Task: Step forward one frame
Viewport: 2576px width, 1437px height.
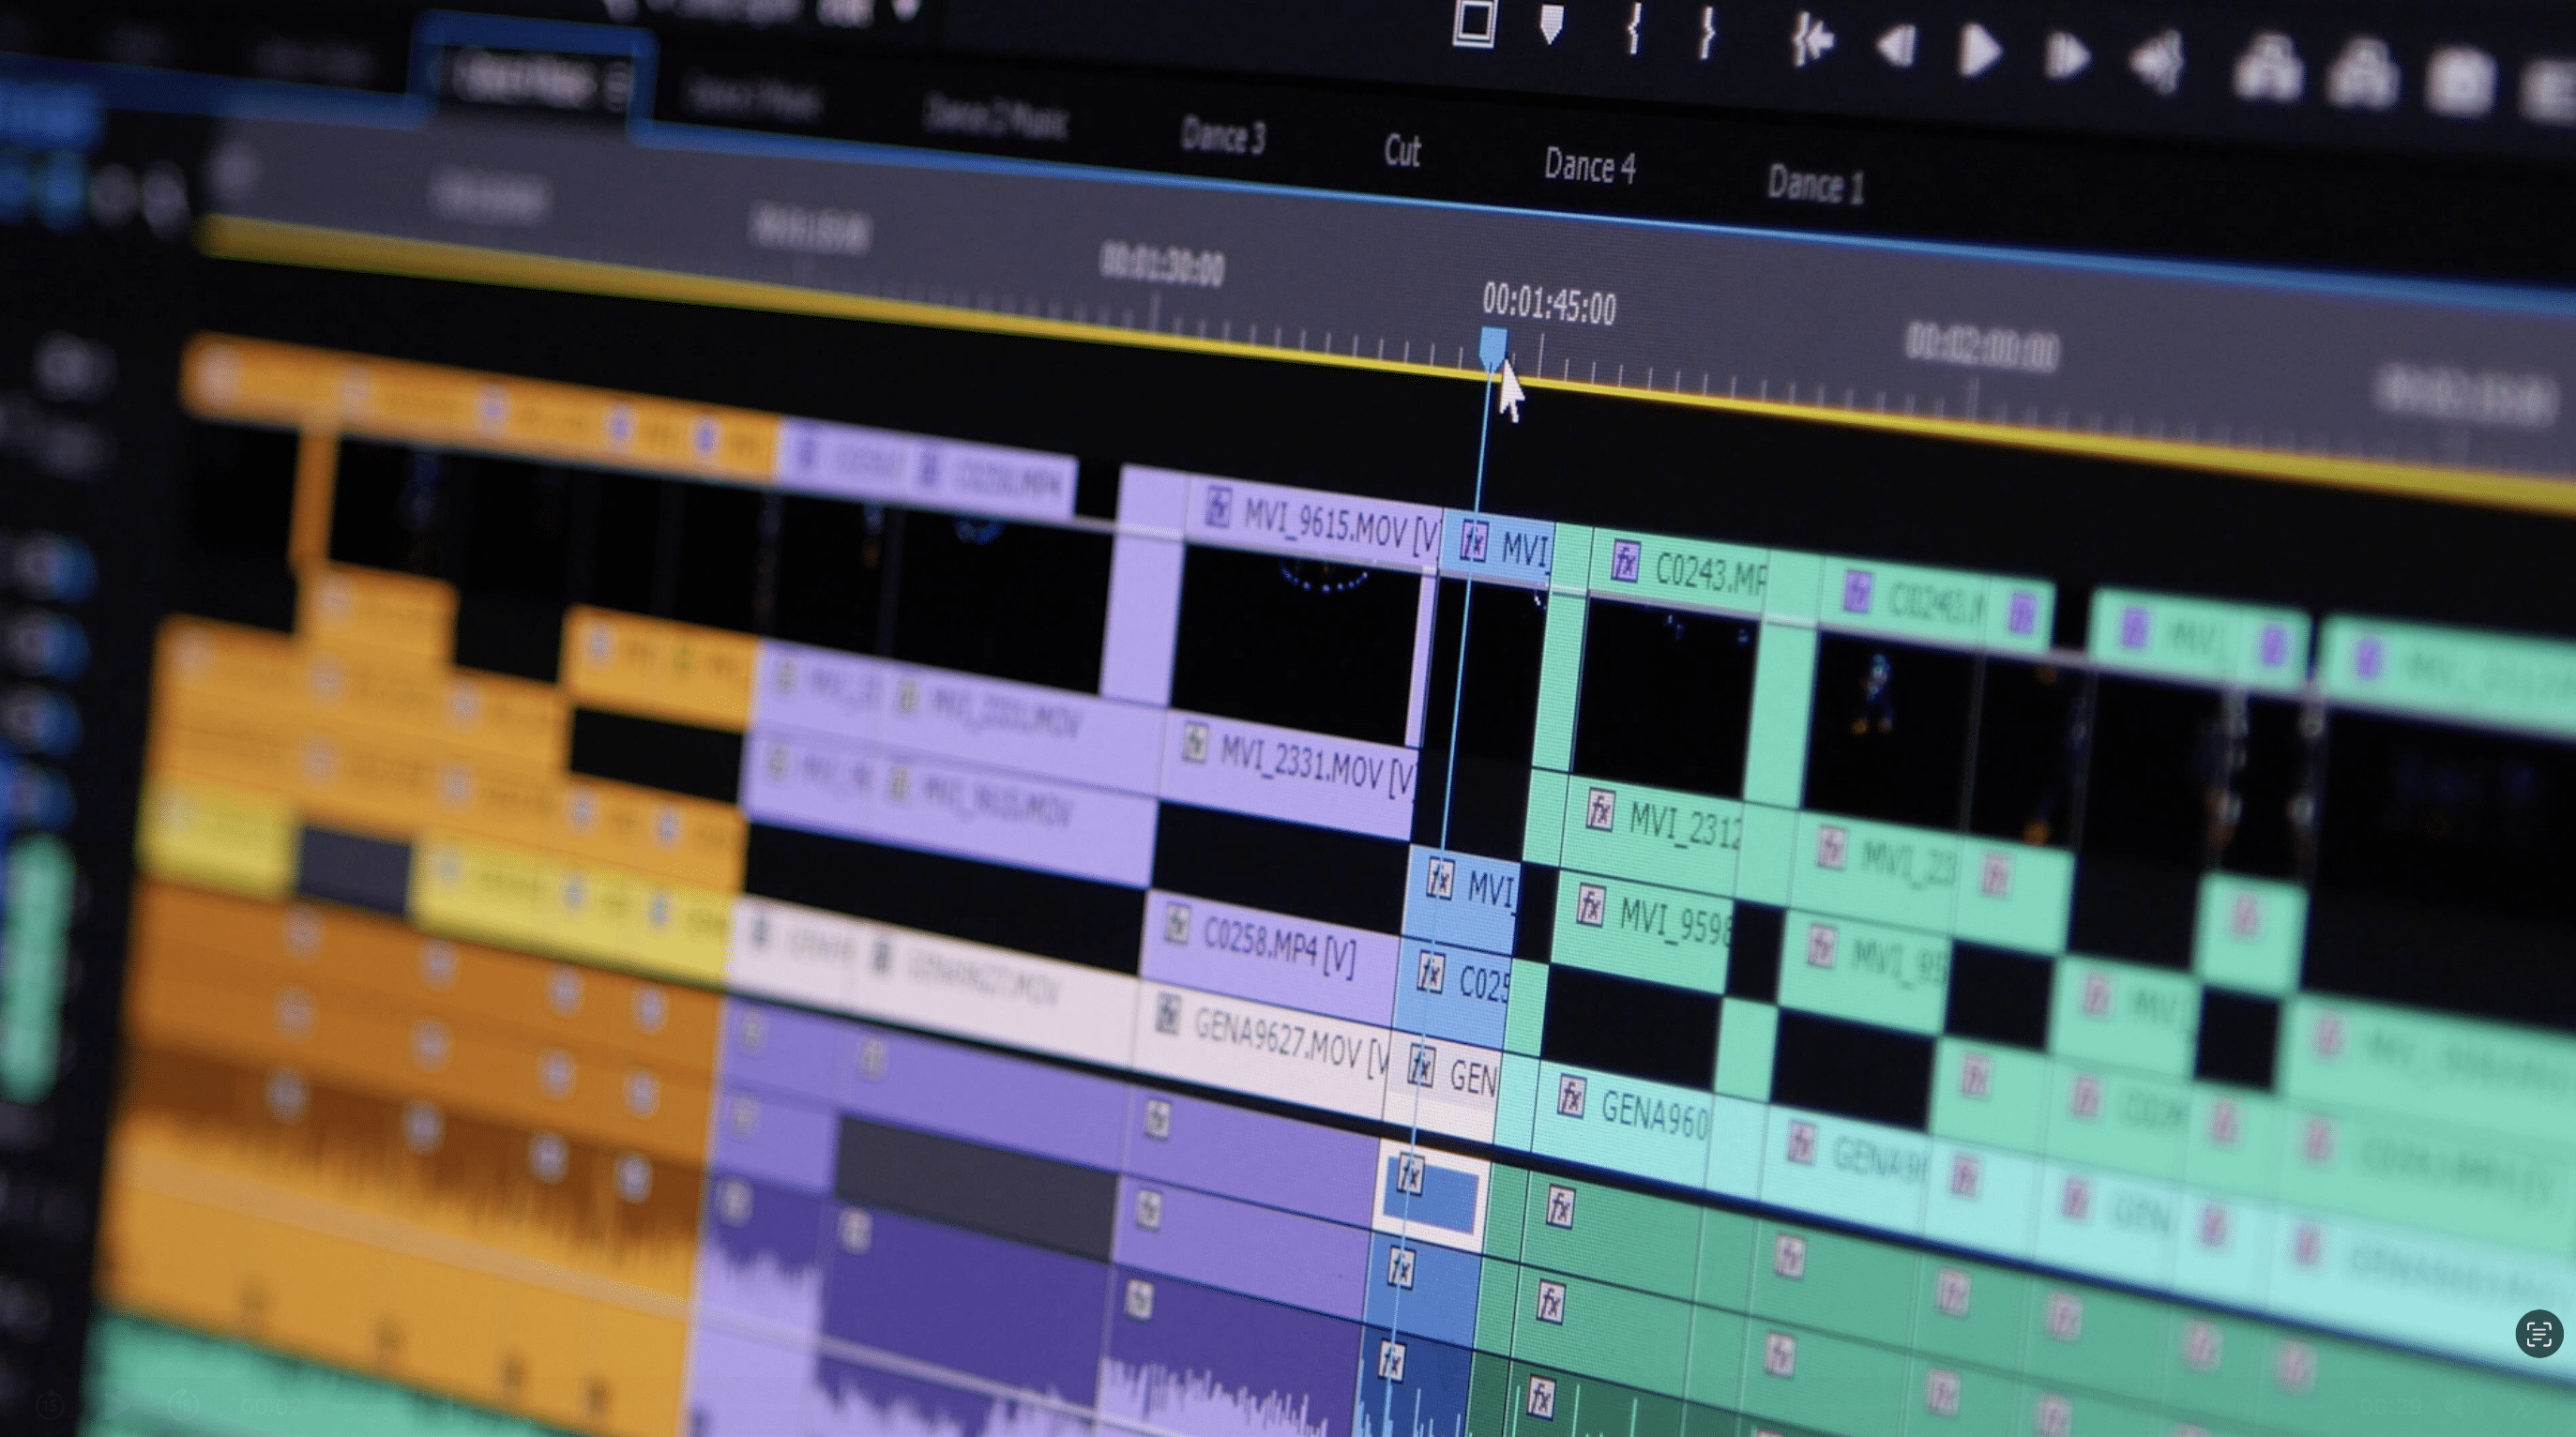Action: pos(2066,56)
